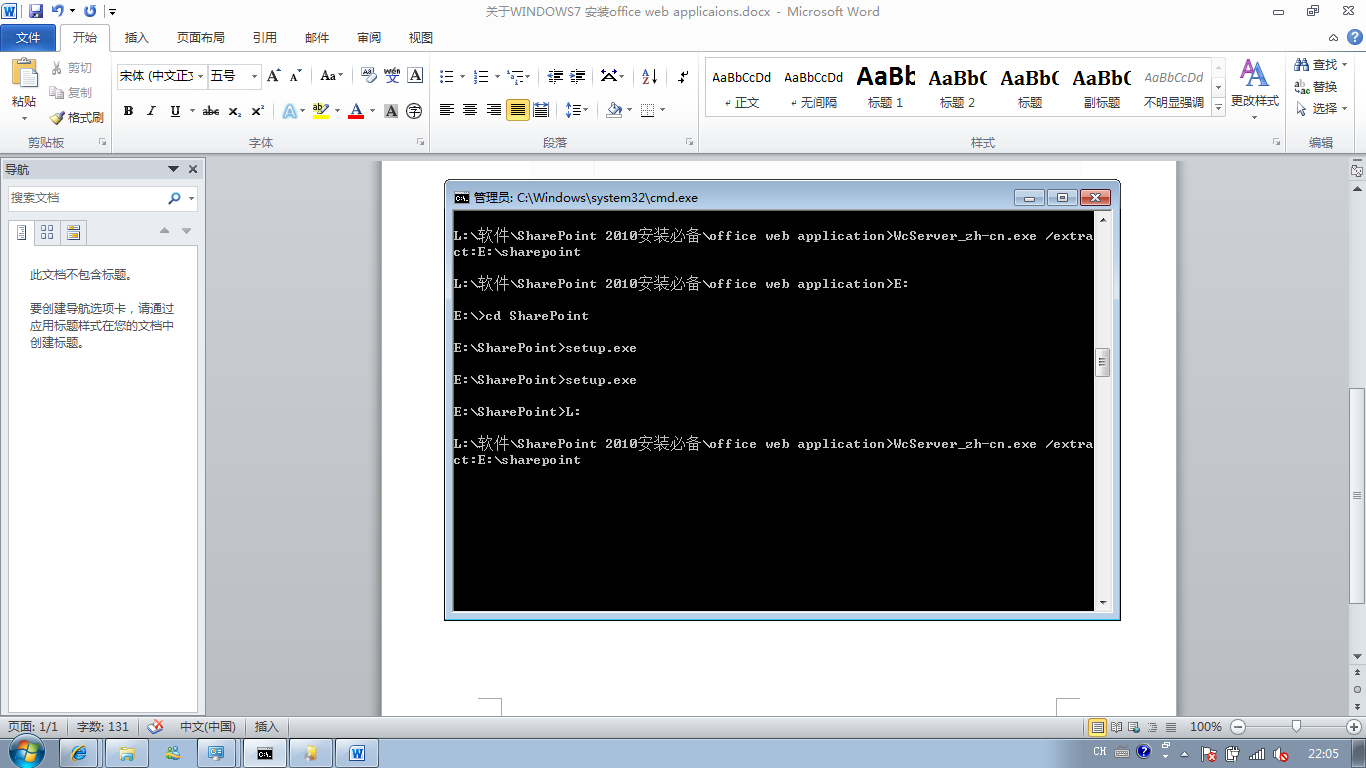Image resolution: width=1366 pixels, height=768 pixels.
Task: Save the document from Quick Access Toolbar
Action: (x=36, y=11)
